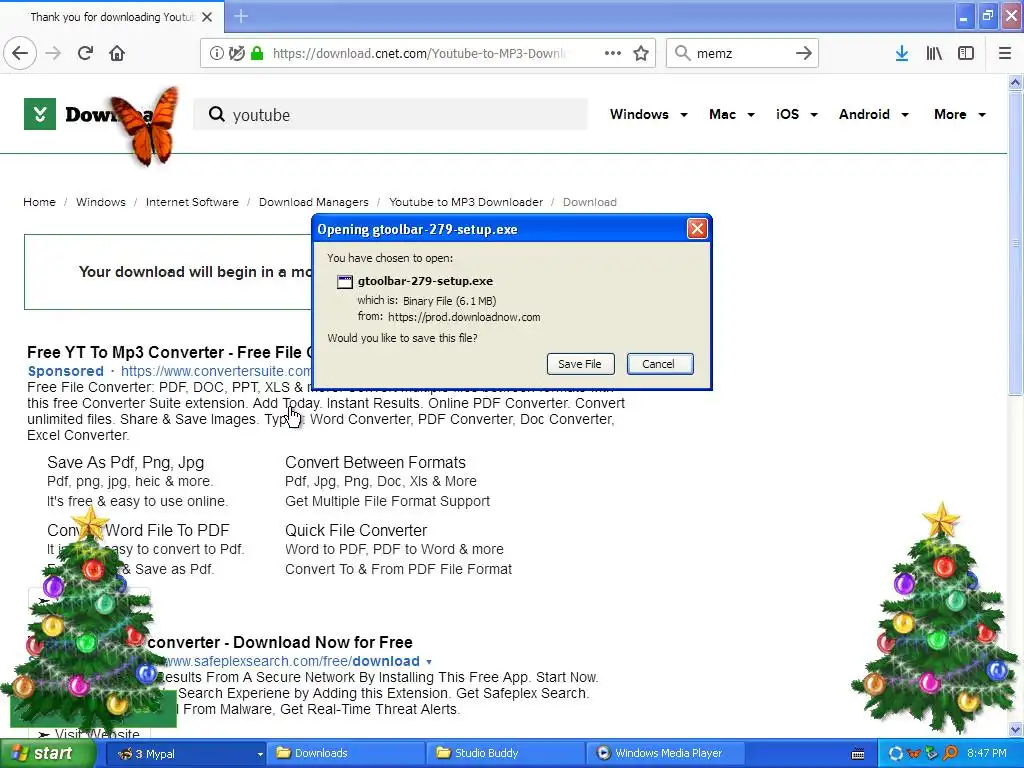Switch to Downloads taskbar window
Screen dimensions: 1024x768
[x=346, y=754]
